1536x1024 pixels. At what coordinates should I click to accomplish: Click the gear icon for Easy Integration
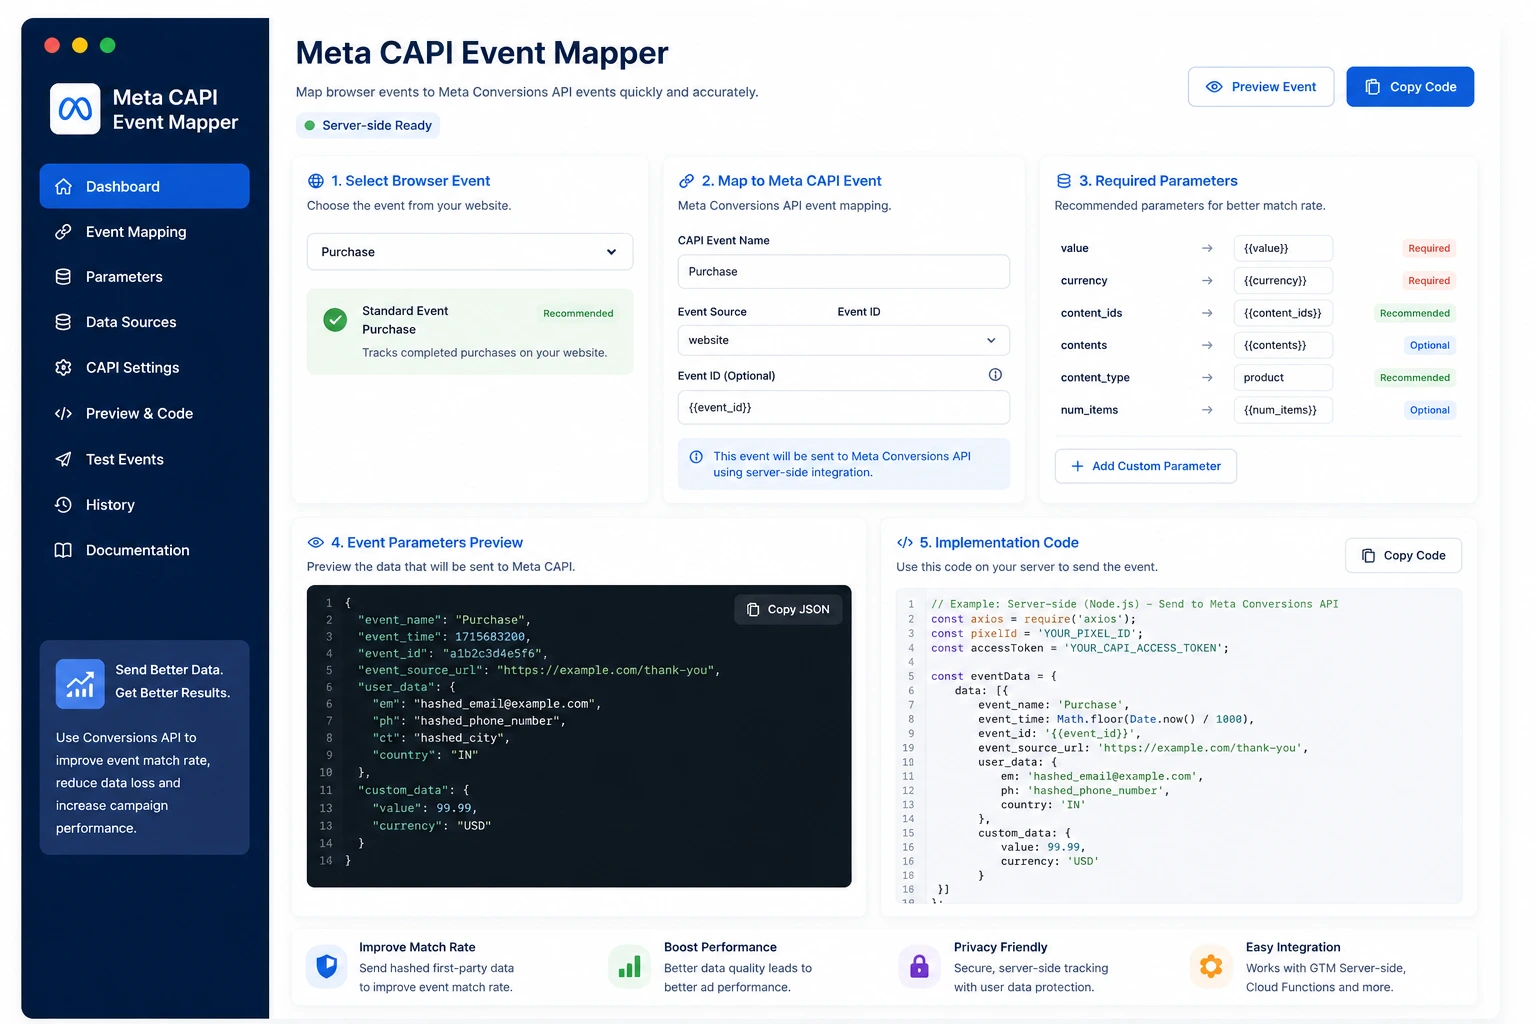pos(1211,967)
